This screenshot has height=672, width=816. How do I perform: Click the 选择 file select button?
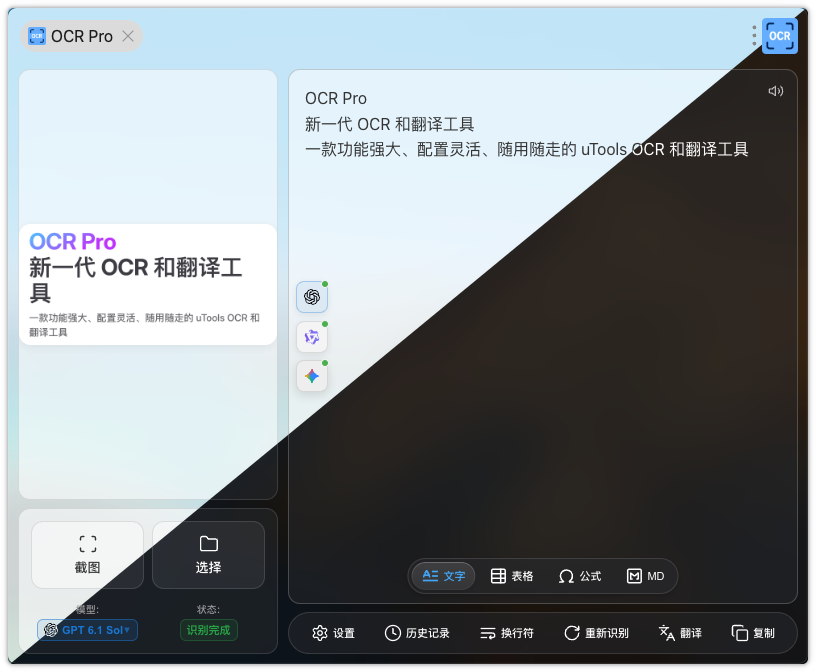[208, 555]
